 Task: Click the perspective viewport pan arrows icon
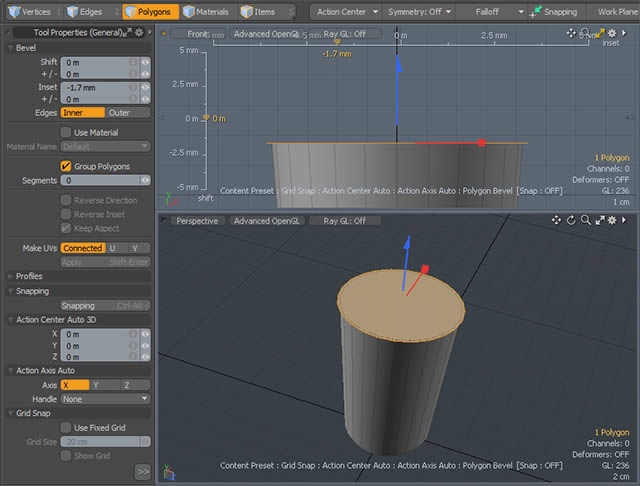coord(557,220)
